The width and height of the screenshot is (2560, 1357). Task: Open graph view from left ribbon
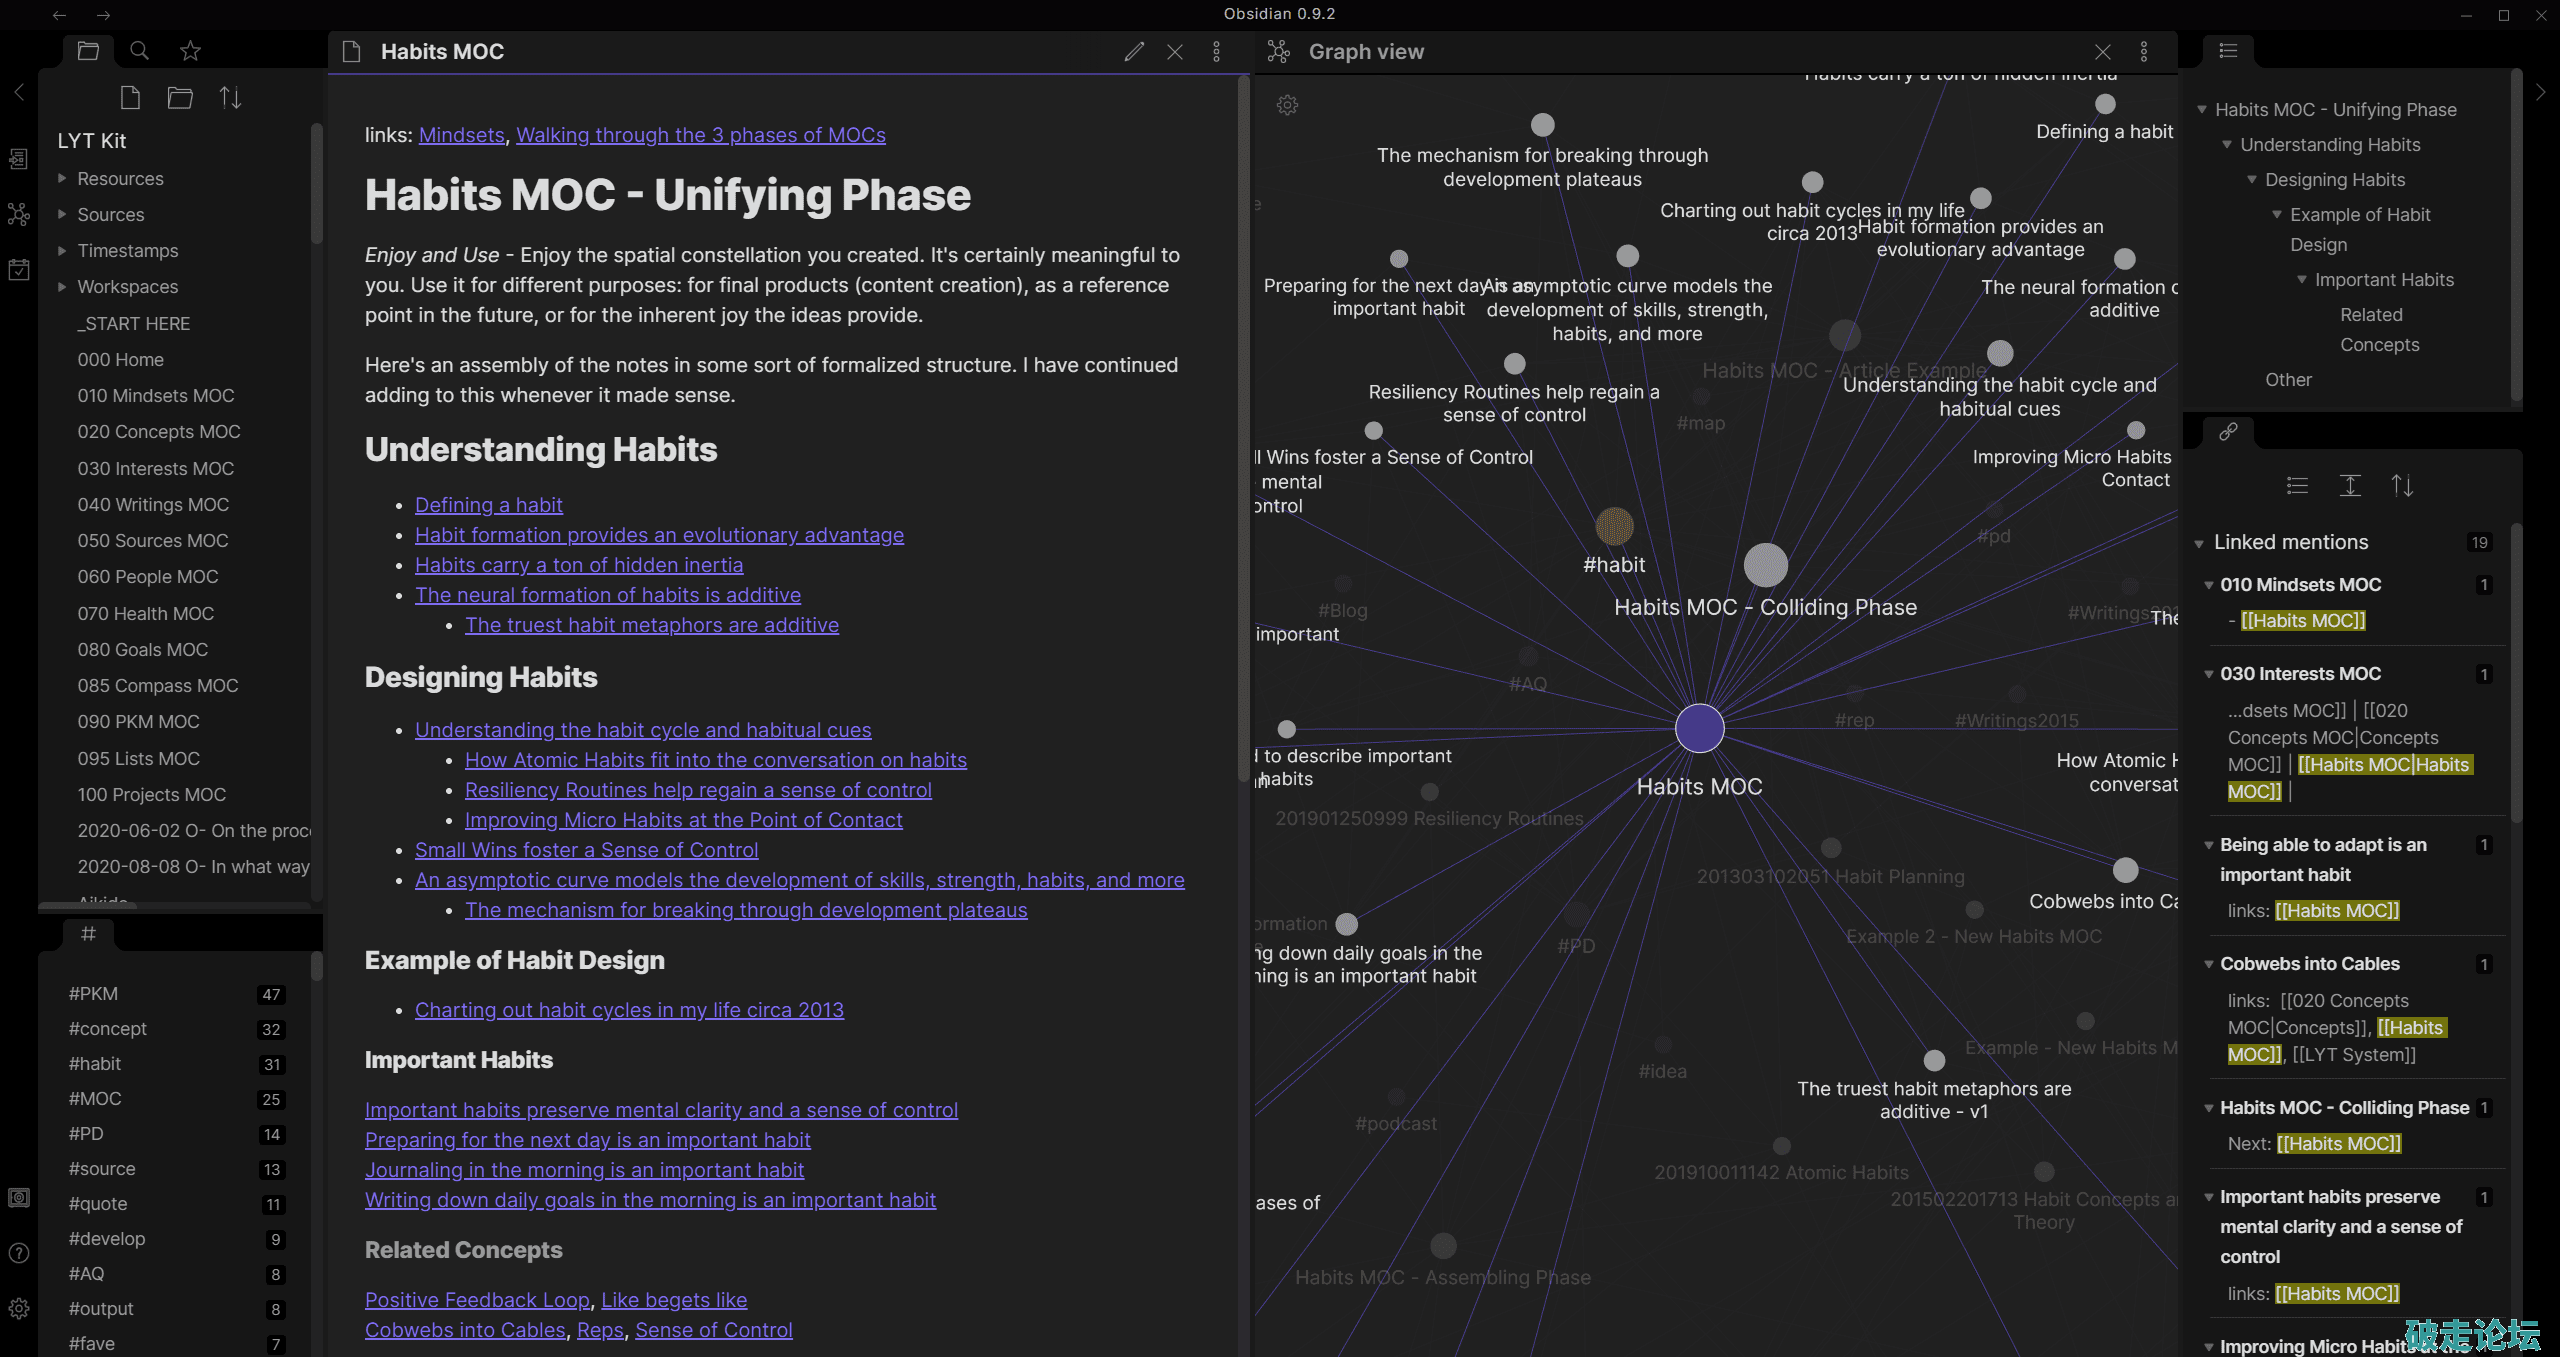coord(19,214)
